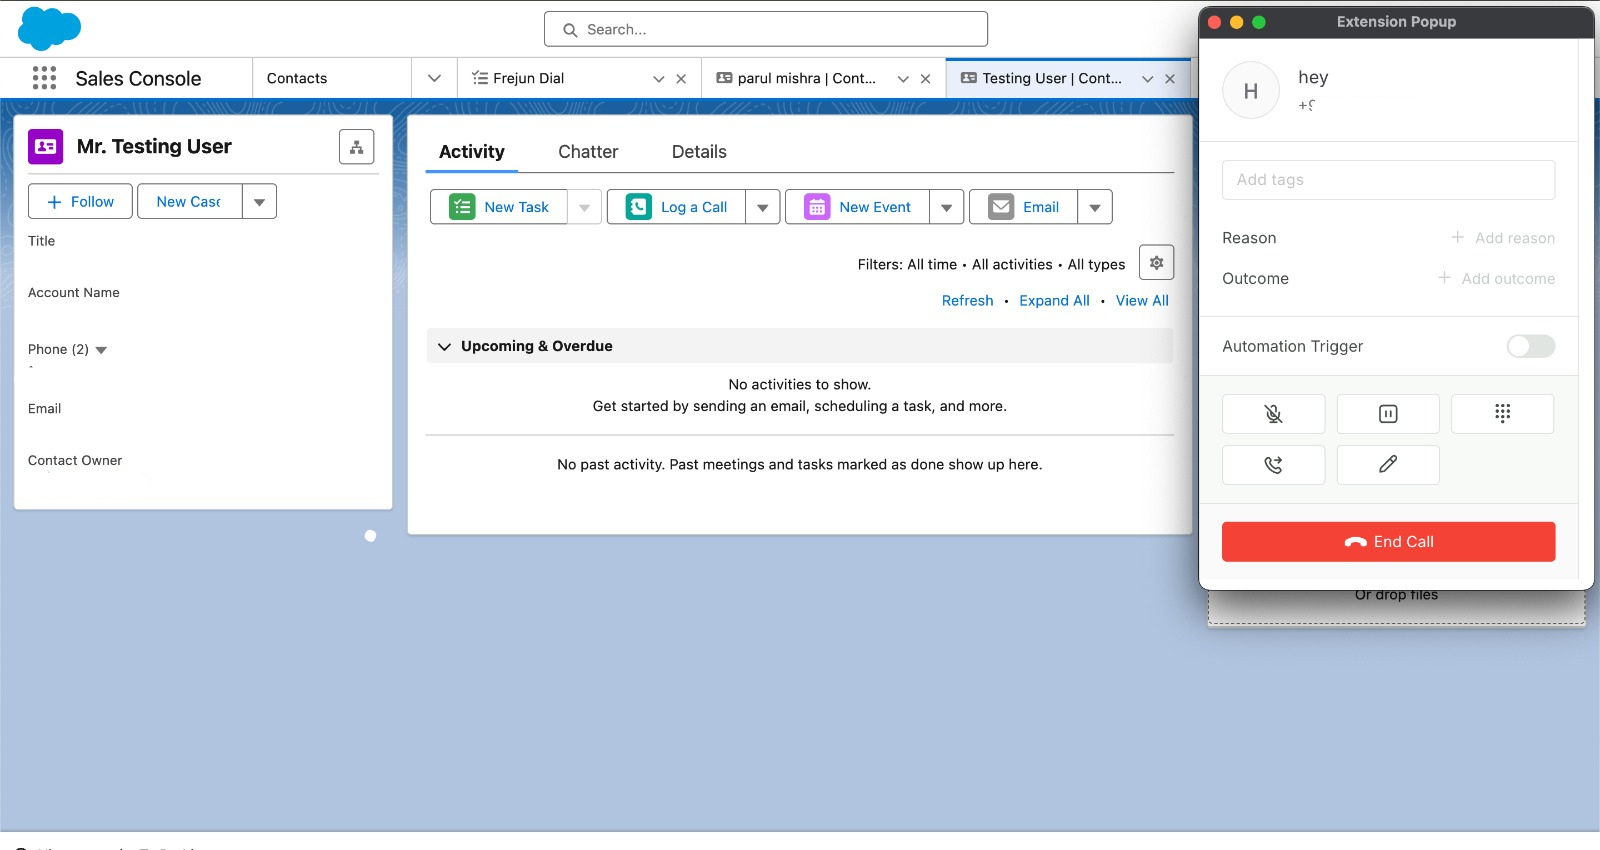The image size is (1600, 850).
Task: Open dropdown beside New Case button
Action: pyautogui.click(x=259, y=202)
